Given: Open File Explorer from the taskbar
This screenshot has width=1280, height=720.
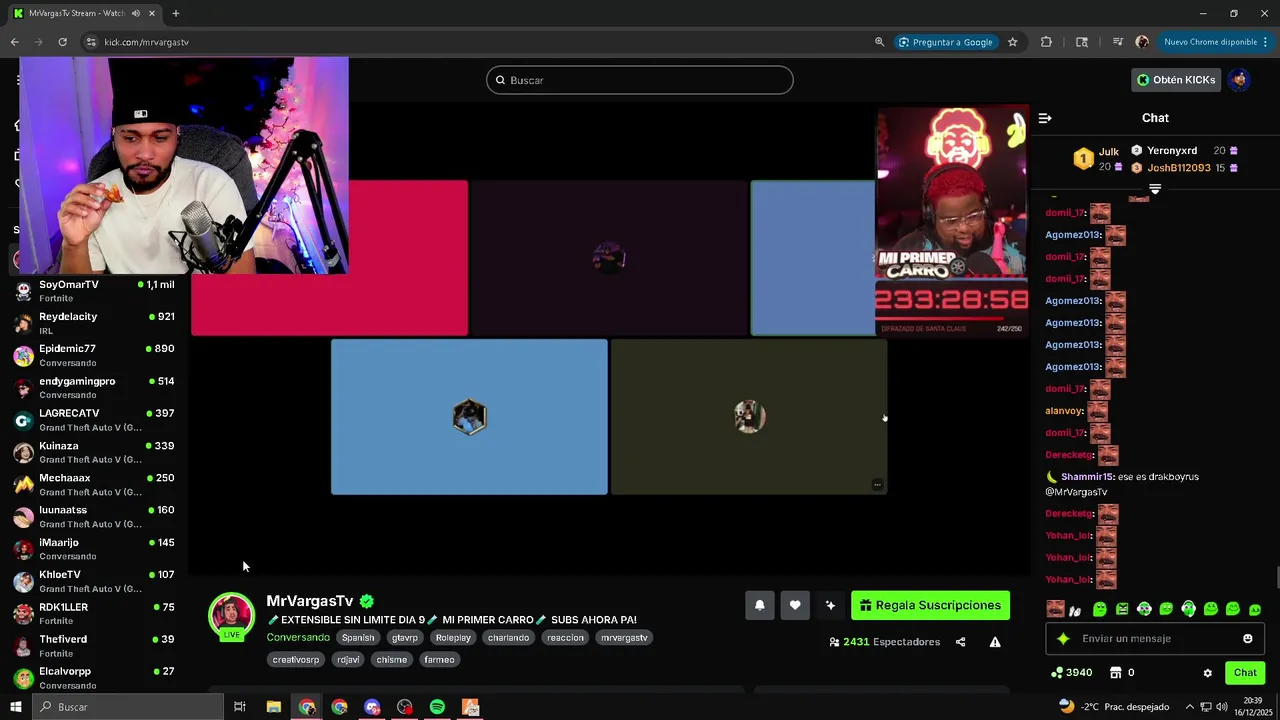Looking at the screenshot, I should pos(273,707).
